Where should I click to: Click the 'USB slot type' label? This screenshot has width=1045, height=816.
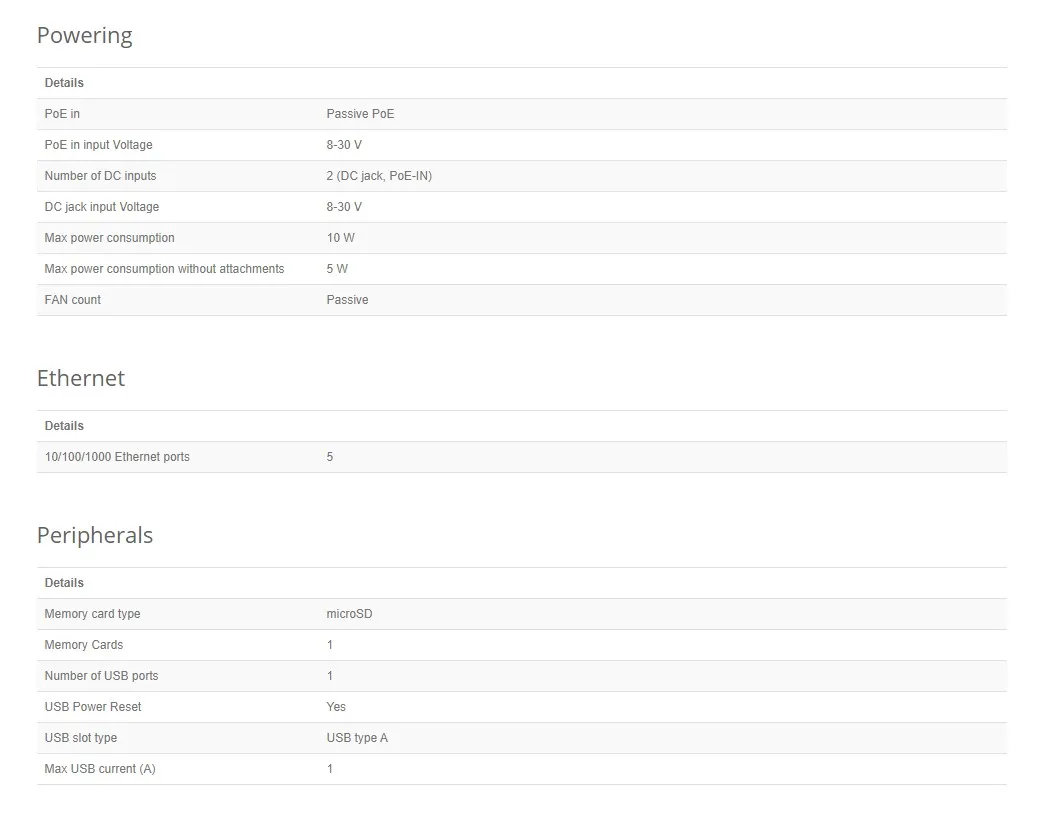point(81,738)
